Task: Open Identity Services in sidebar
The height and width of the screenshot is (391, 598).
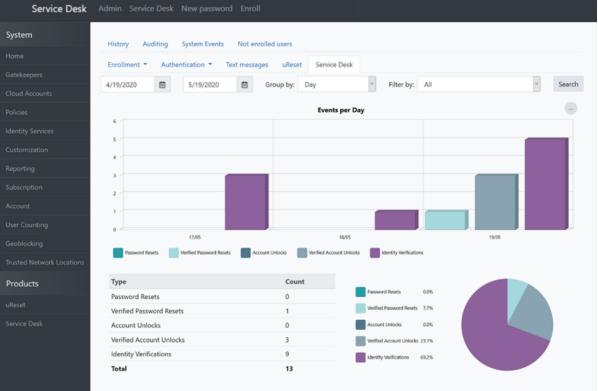Action: click(45, 131)
